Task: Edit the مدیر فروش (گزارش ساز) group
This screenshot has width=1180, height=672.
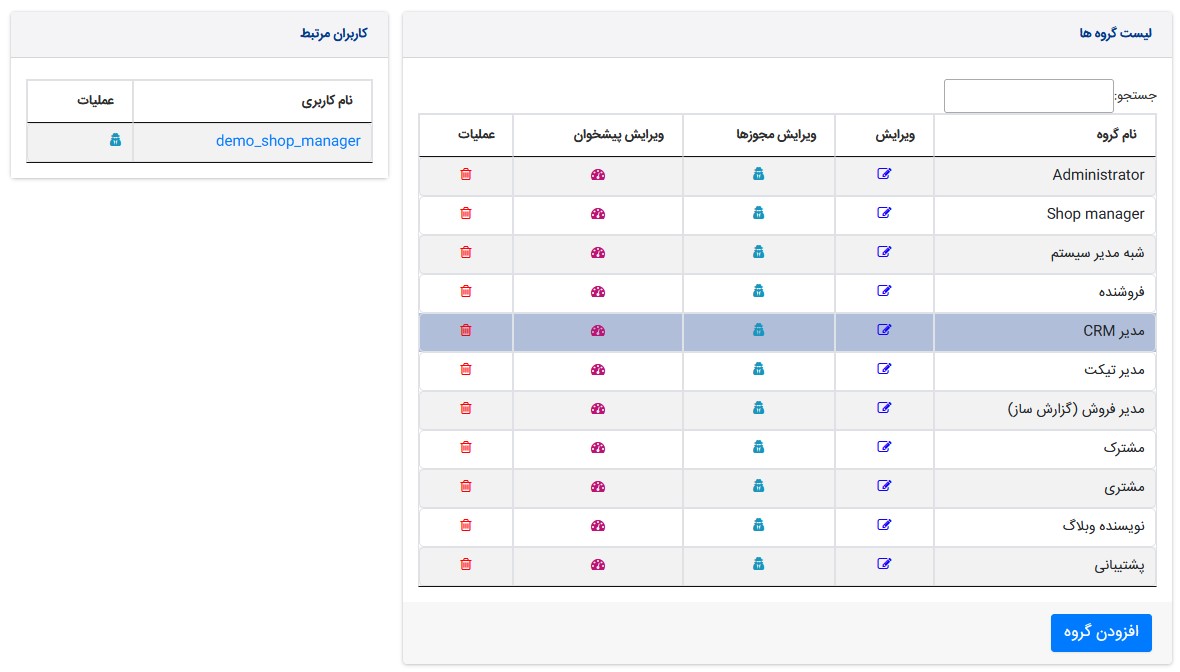Action: pos(884,408)
